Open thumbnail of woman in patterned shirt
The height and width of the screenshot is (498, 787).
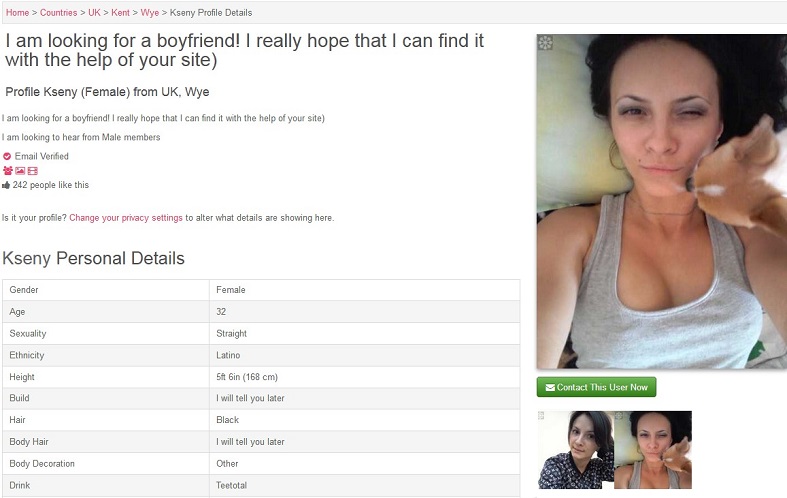click(x=576, y=450)
